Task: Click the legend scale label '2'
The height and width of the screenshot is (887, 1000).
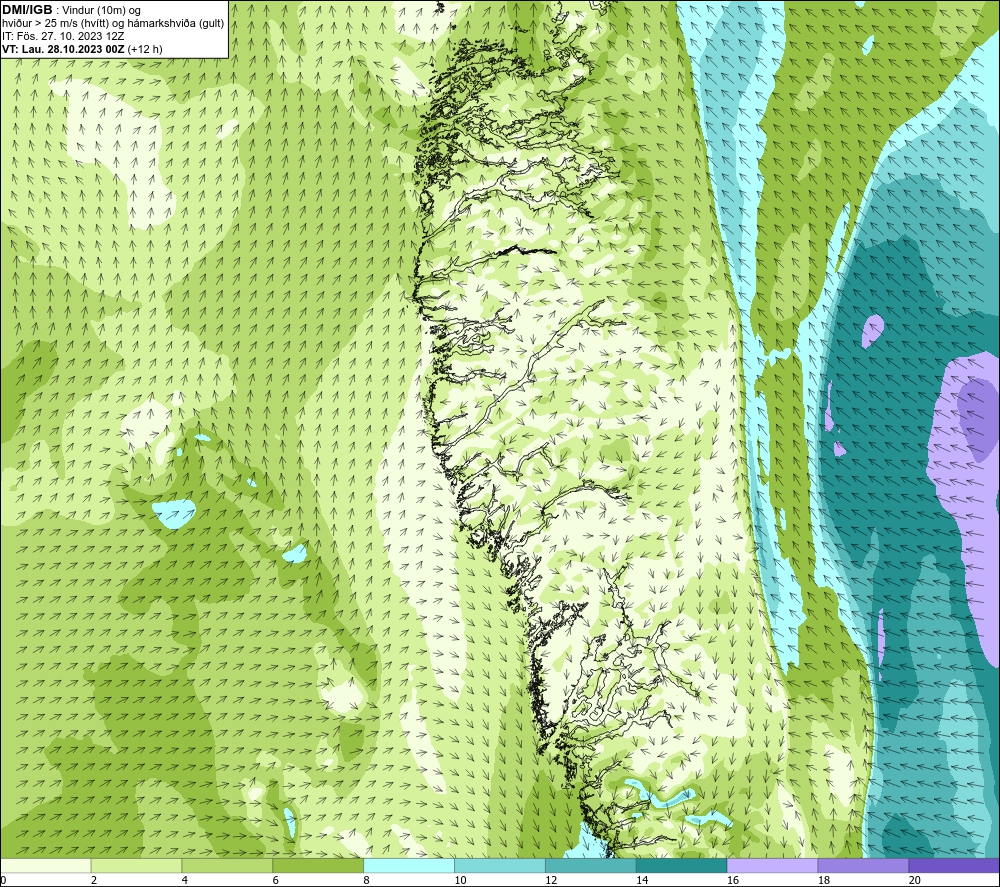Action: coord(94,880)
